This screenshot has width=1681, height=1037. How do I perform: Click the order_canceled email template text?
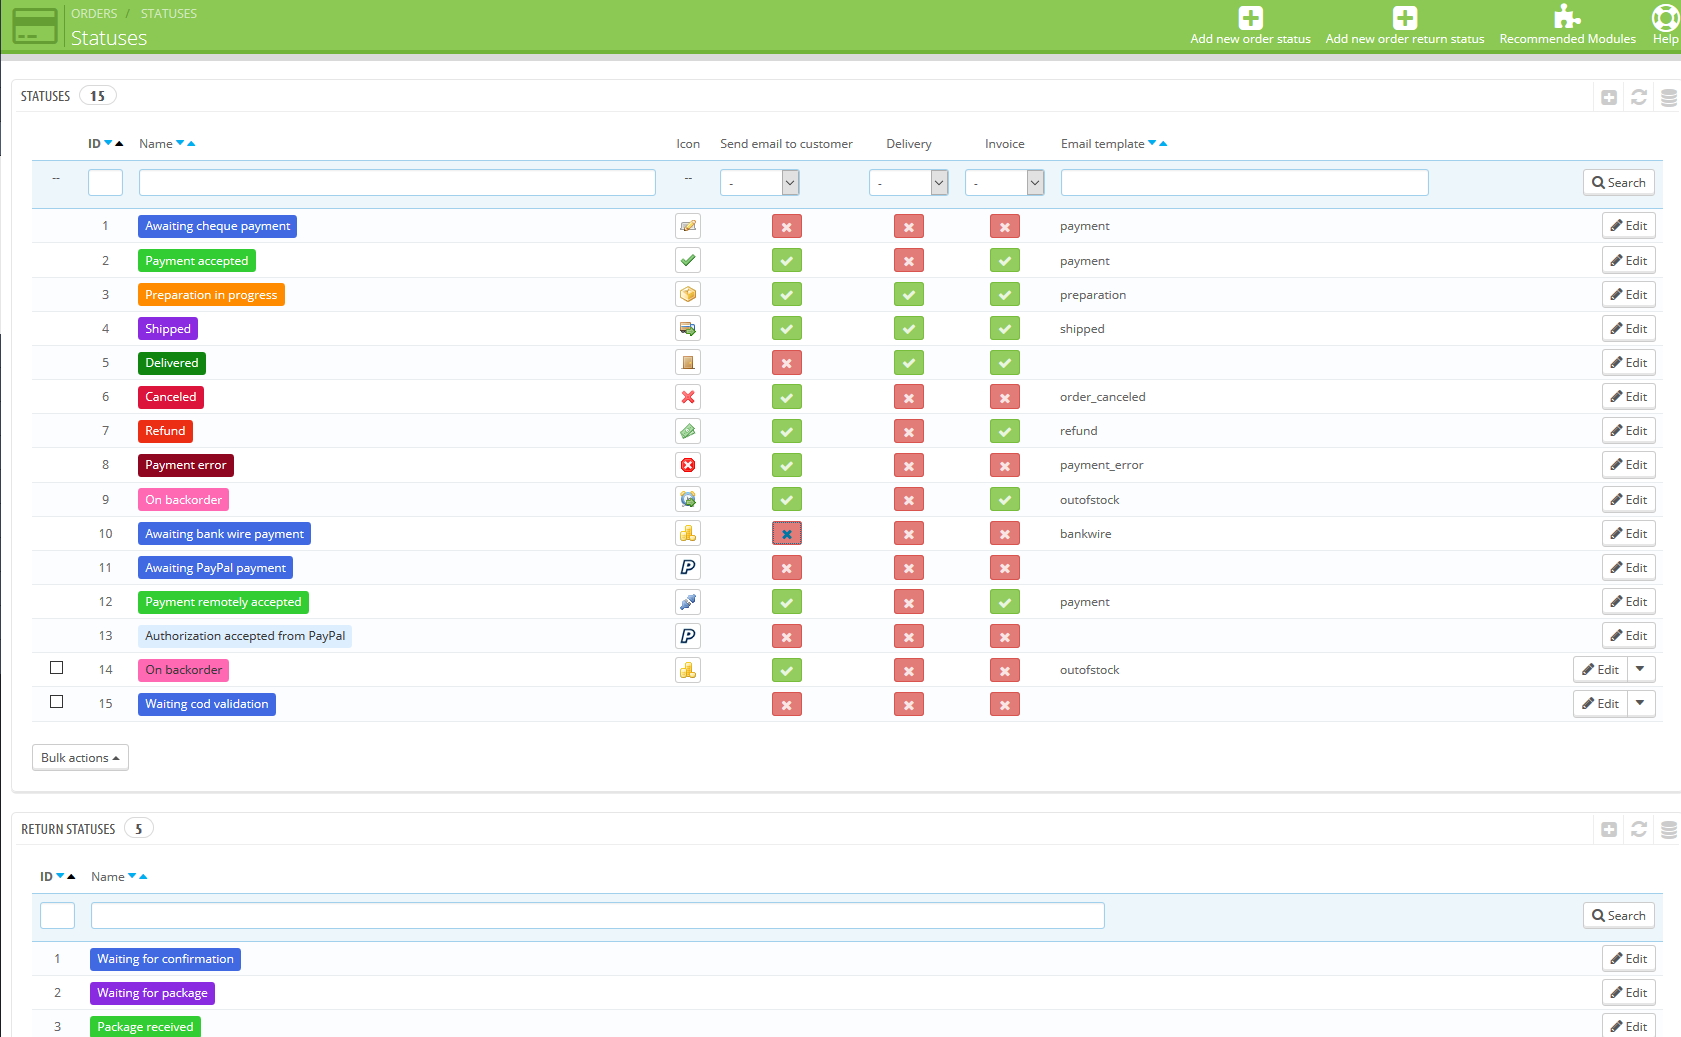[1103, 397]
